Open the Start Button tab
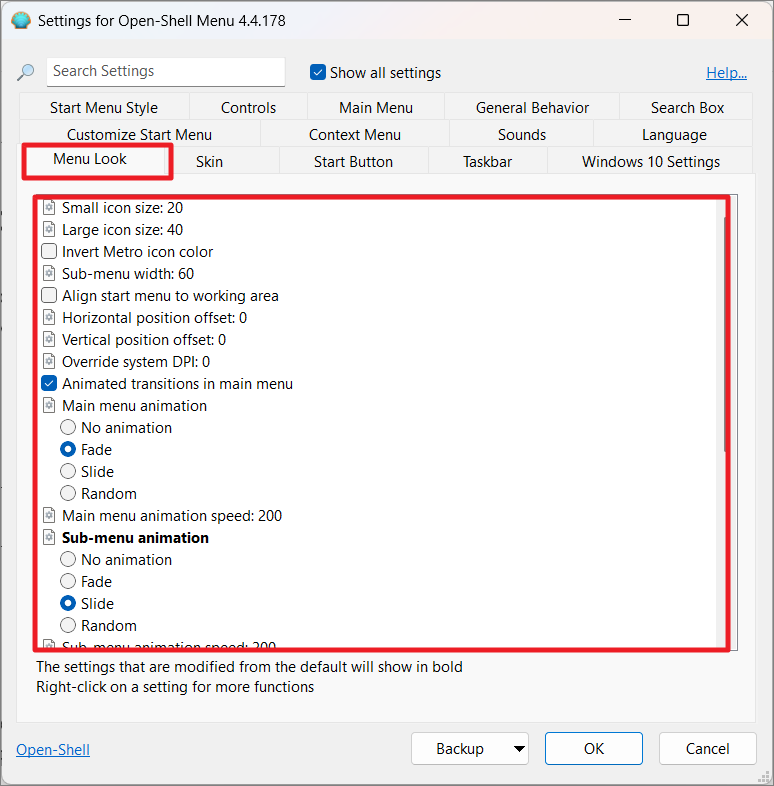This screenshot has height=786, width=774. (353, 161)
